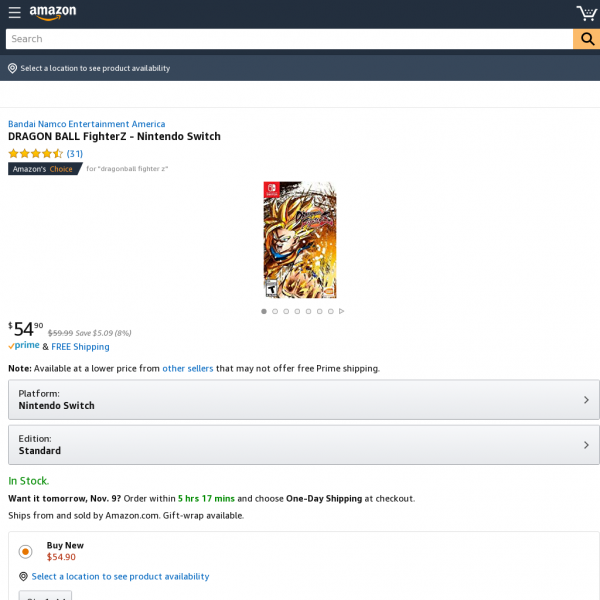Image resolution: width=600 pixels, height=600 pixels.
Task: Select the second image carousel dot
Action: tap(275, 311)
